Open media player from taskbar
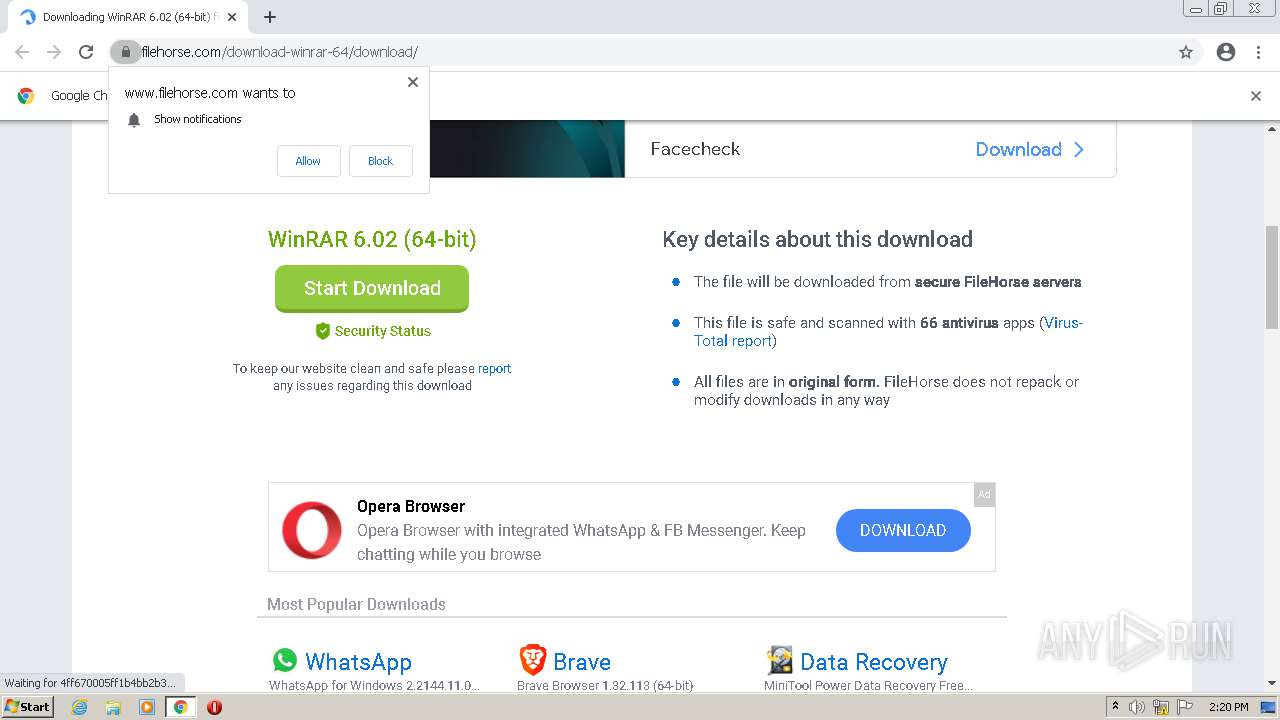 [147, 707]
